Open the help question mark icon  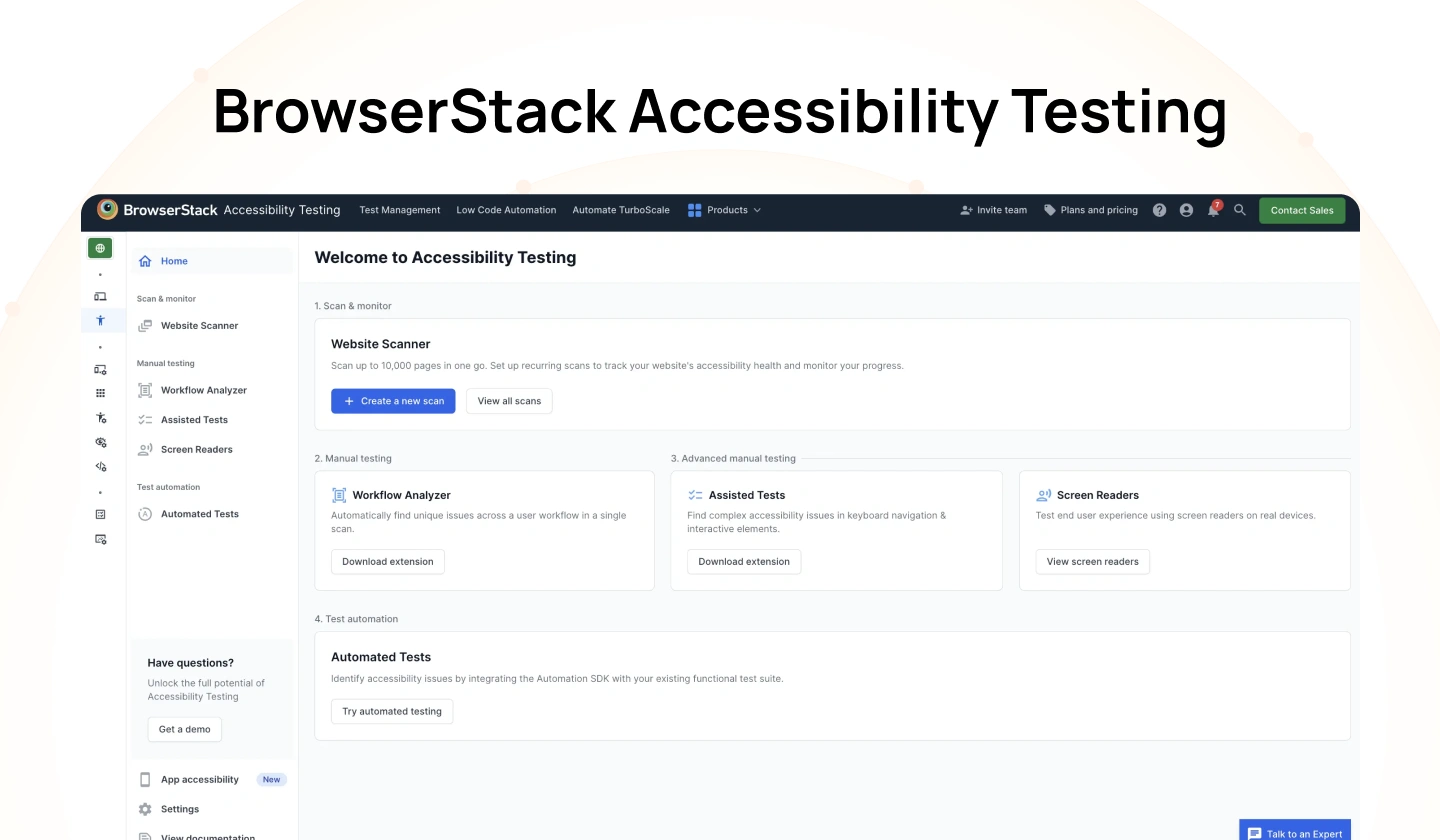pos(1159,210)
